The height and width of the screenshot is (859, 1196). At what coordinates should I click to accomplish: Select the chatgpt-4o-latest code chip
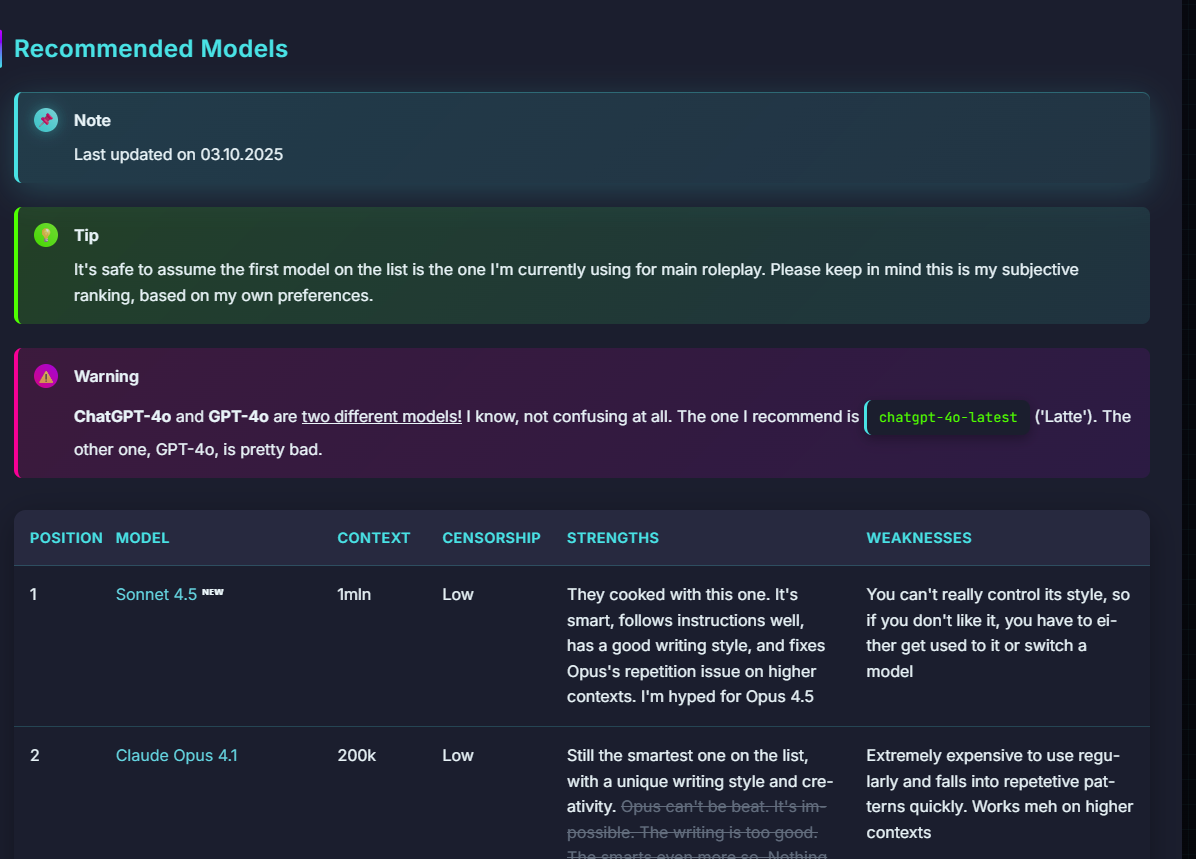pyautogui.click(x=947, y=417)
